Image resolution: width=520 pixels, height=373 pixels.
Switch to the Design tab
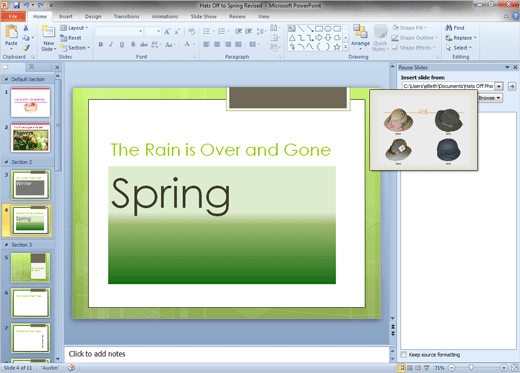pyautogui.click(x=93, y=16)
